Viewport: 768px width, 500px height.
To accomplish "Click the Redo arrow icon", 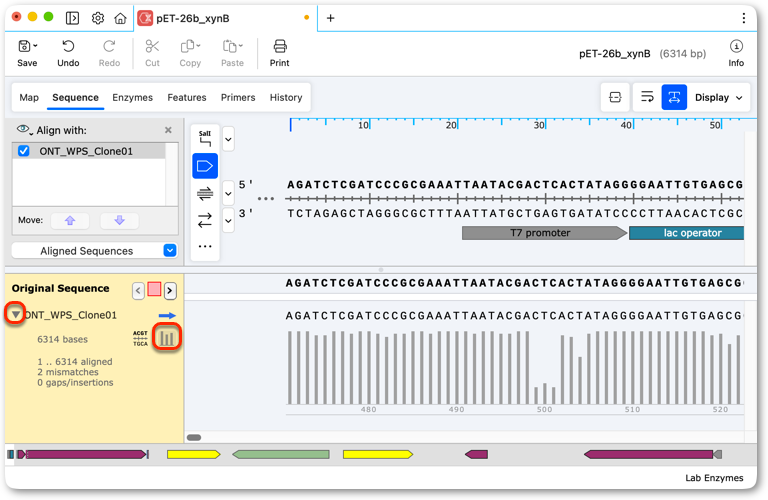I will (x=109, y=47).
